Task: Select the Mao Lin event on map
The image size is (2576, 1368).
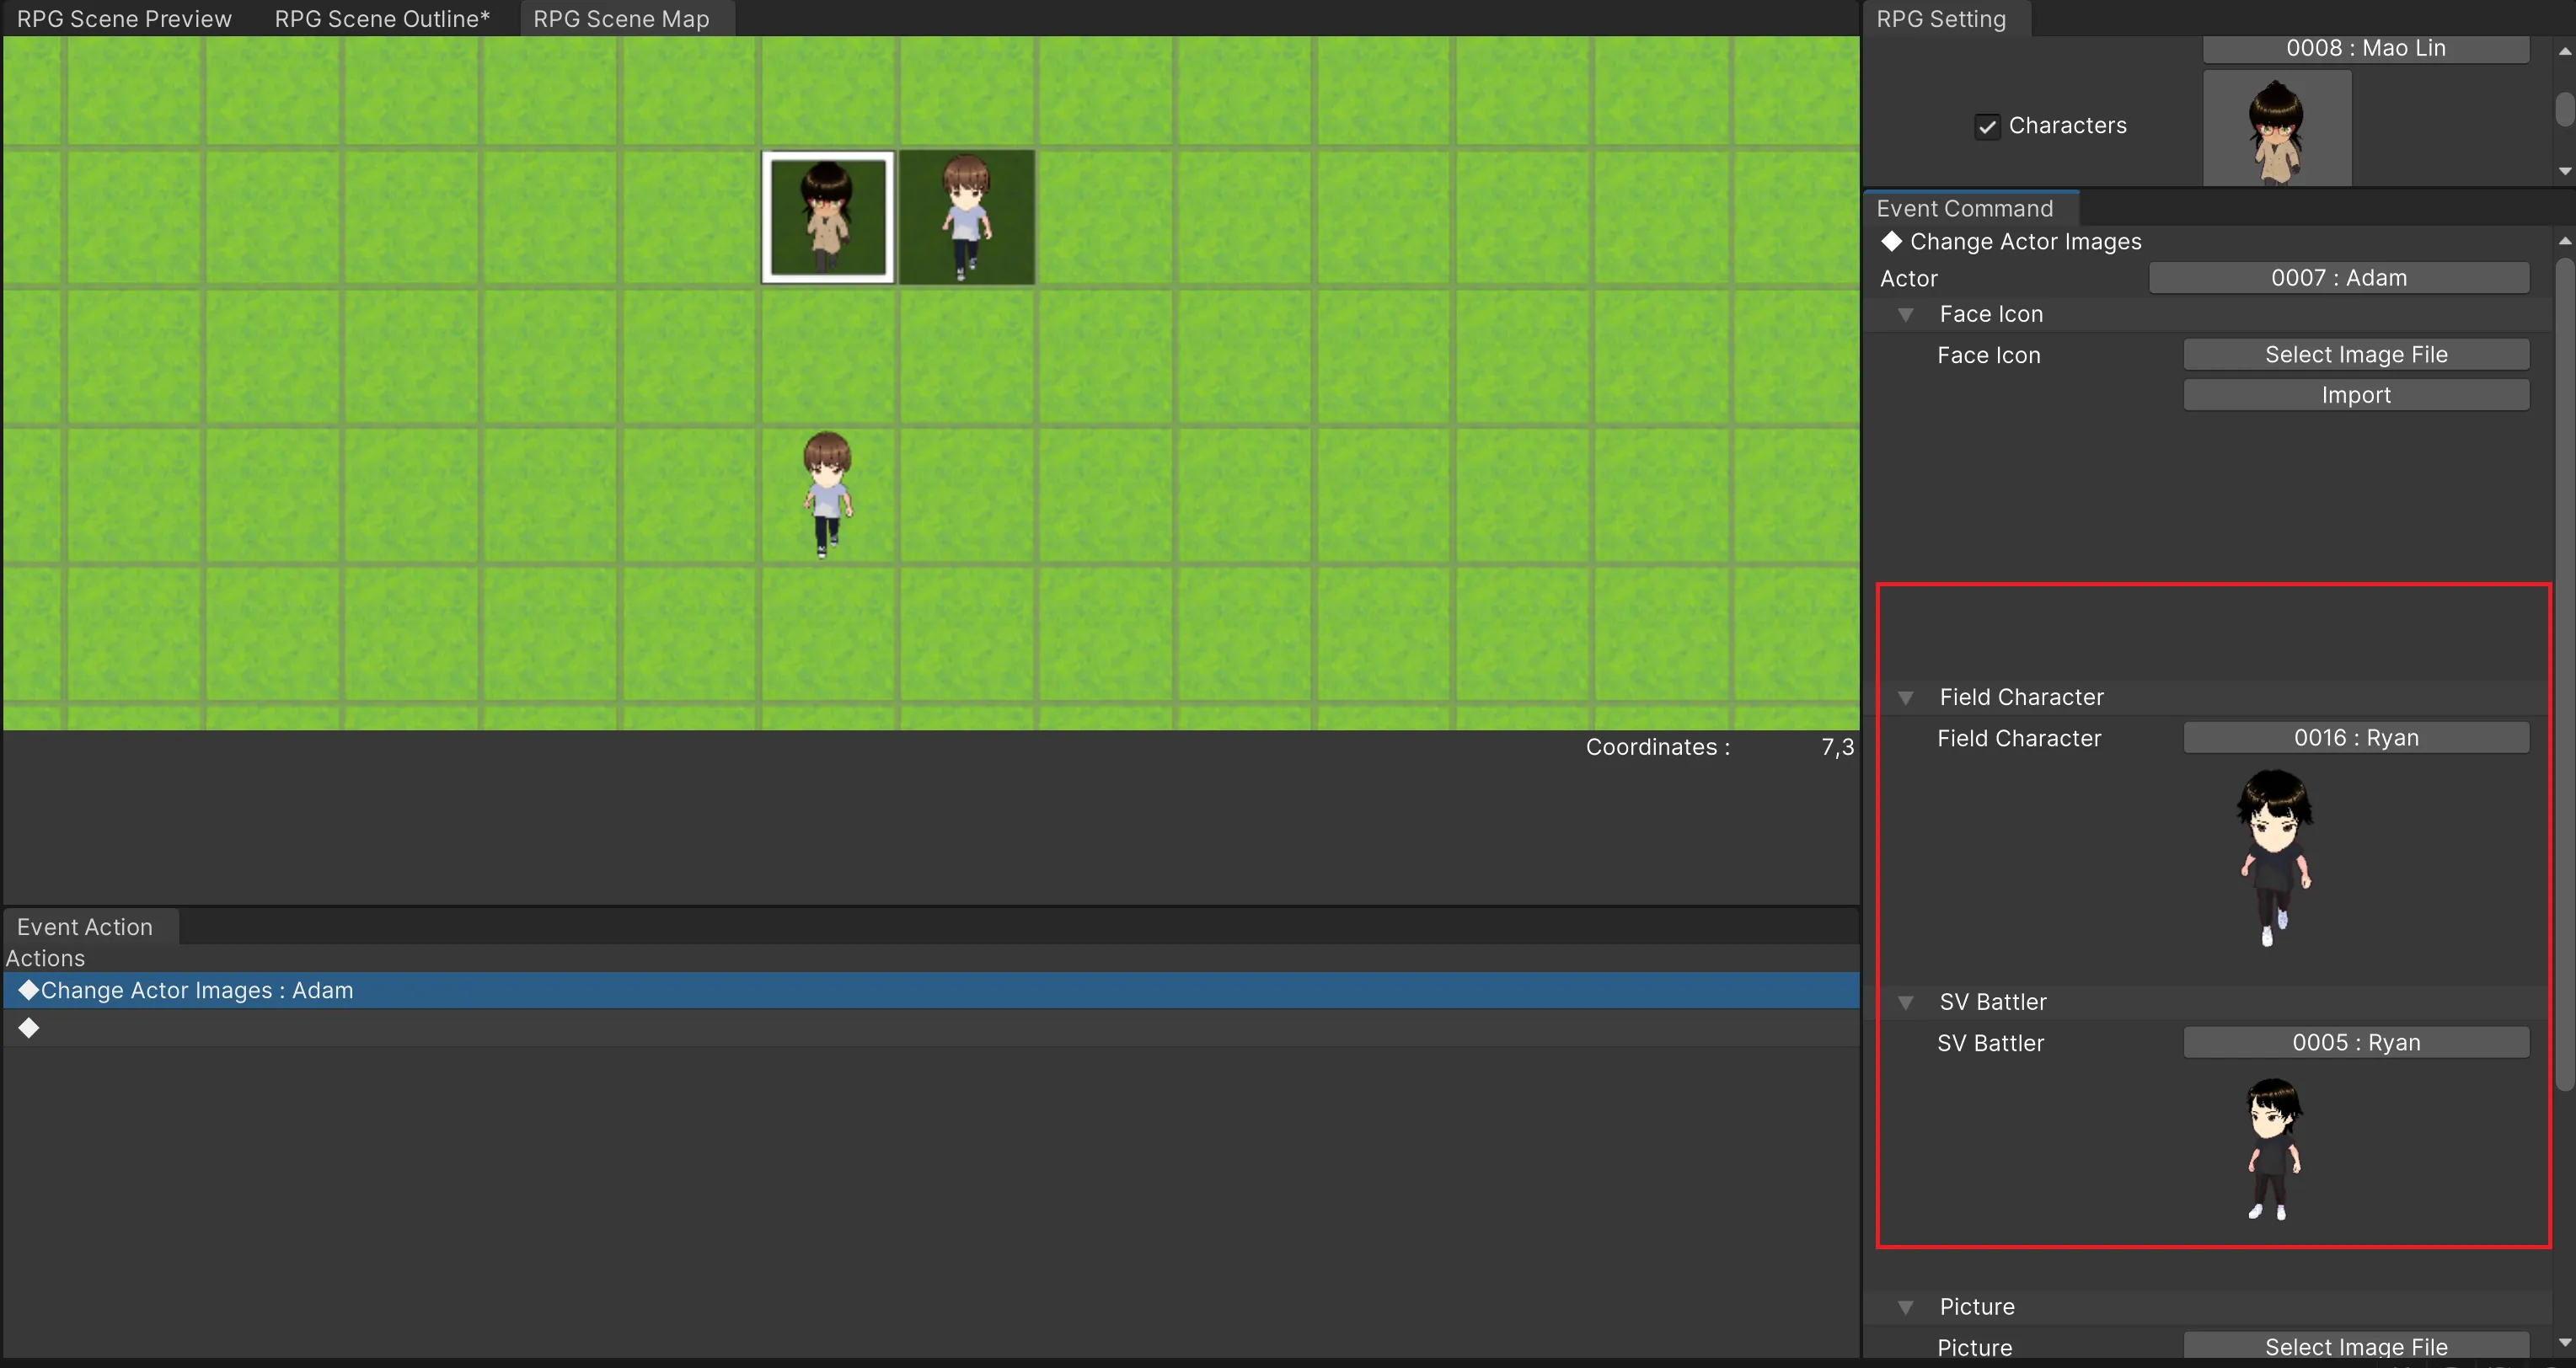Action: coord(827,217)
